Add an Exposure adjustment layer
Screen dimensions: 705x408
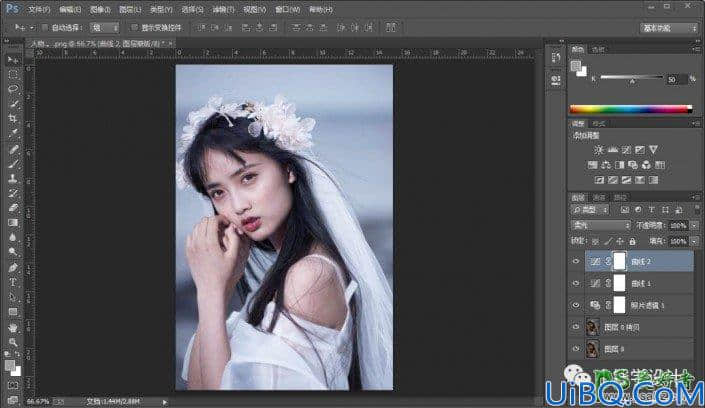tap(639, 150)
